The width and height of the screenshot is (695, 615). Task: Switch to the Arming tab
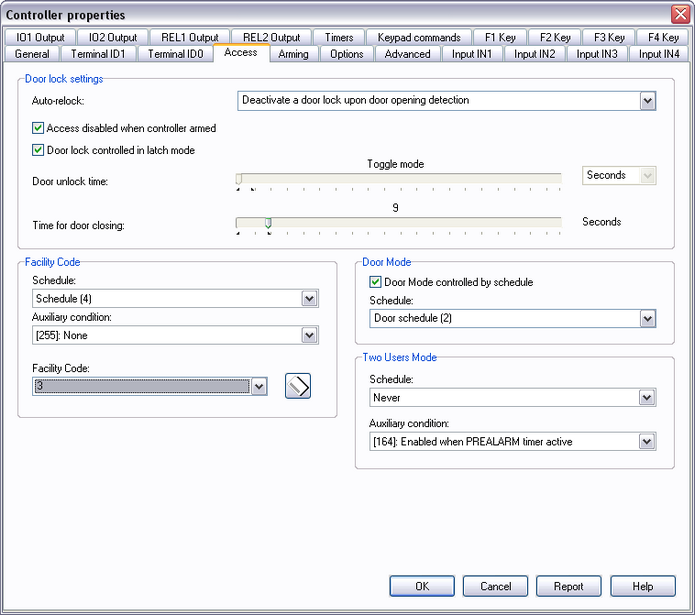coord(293,54)
